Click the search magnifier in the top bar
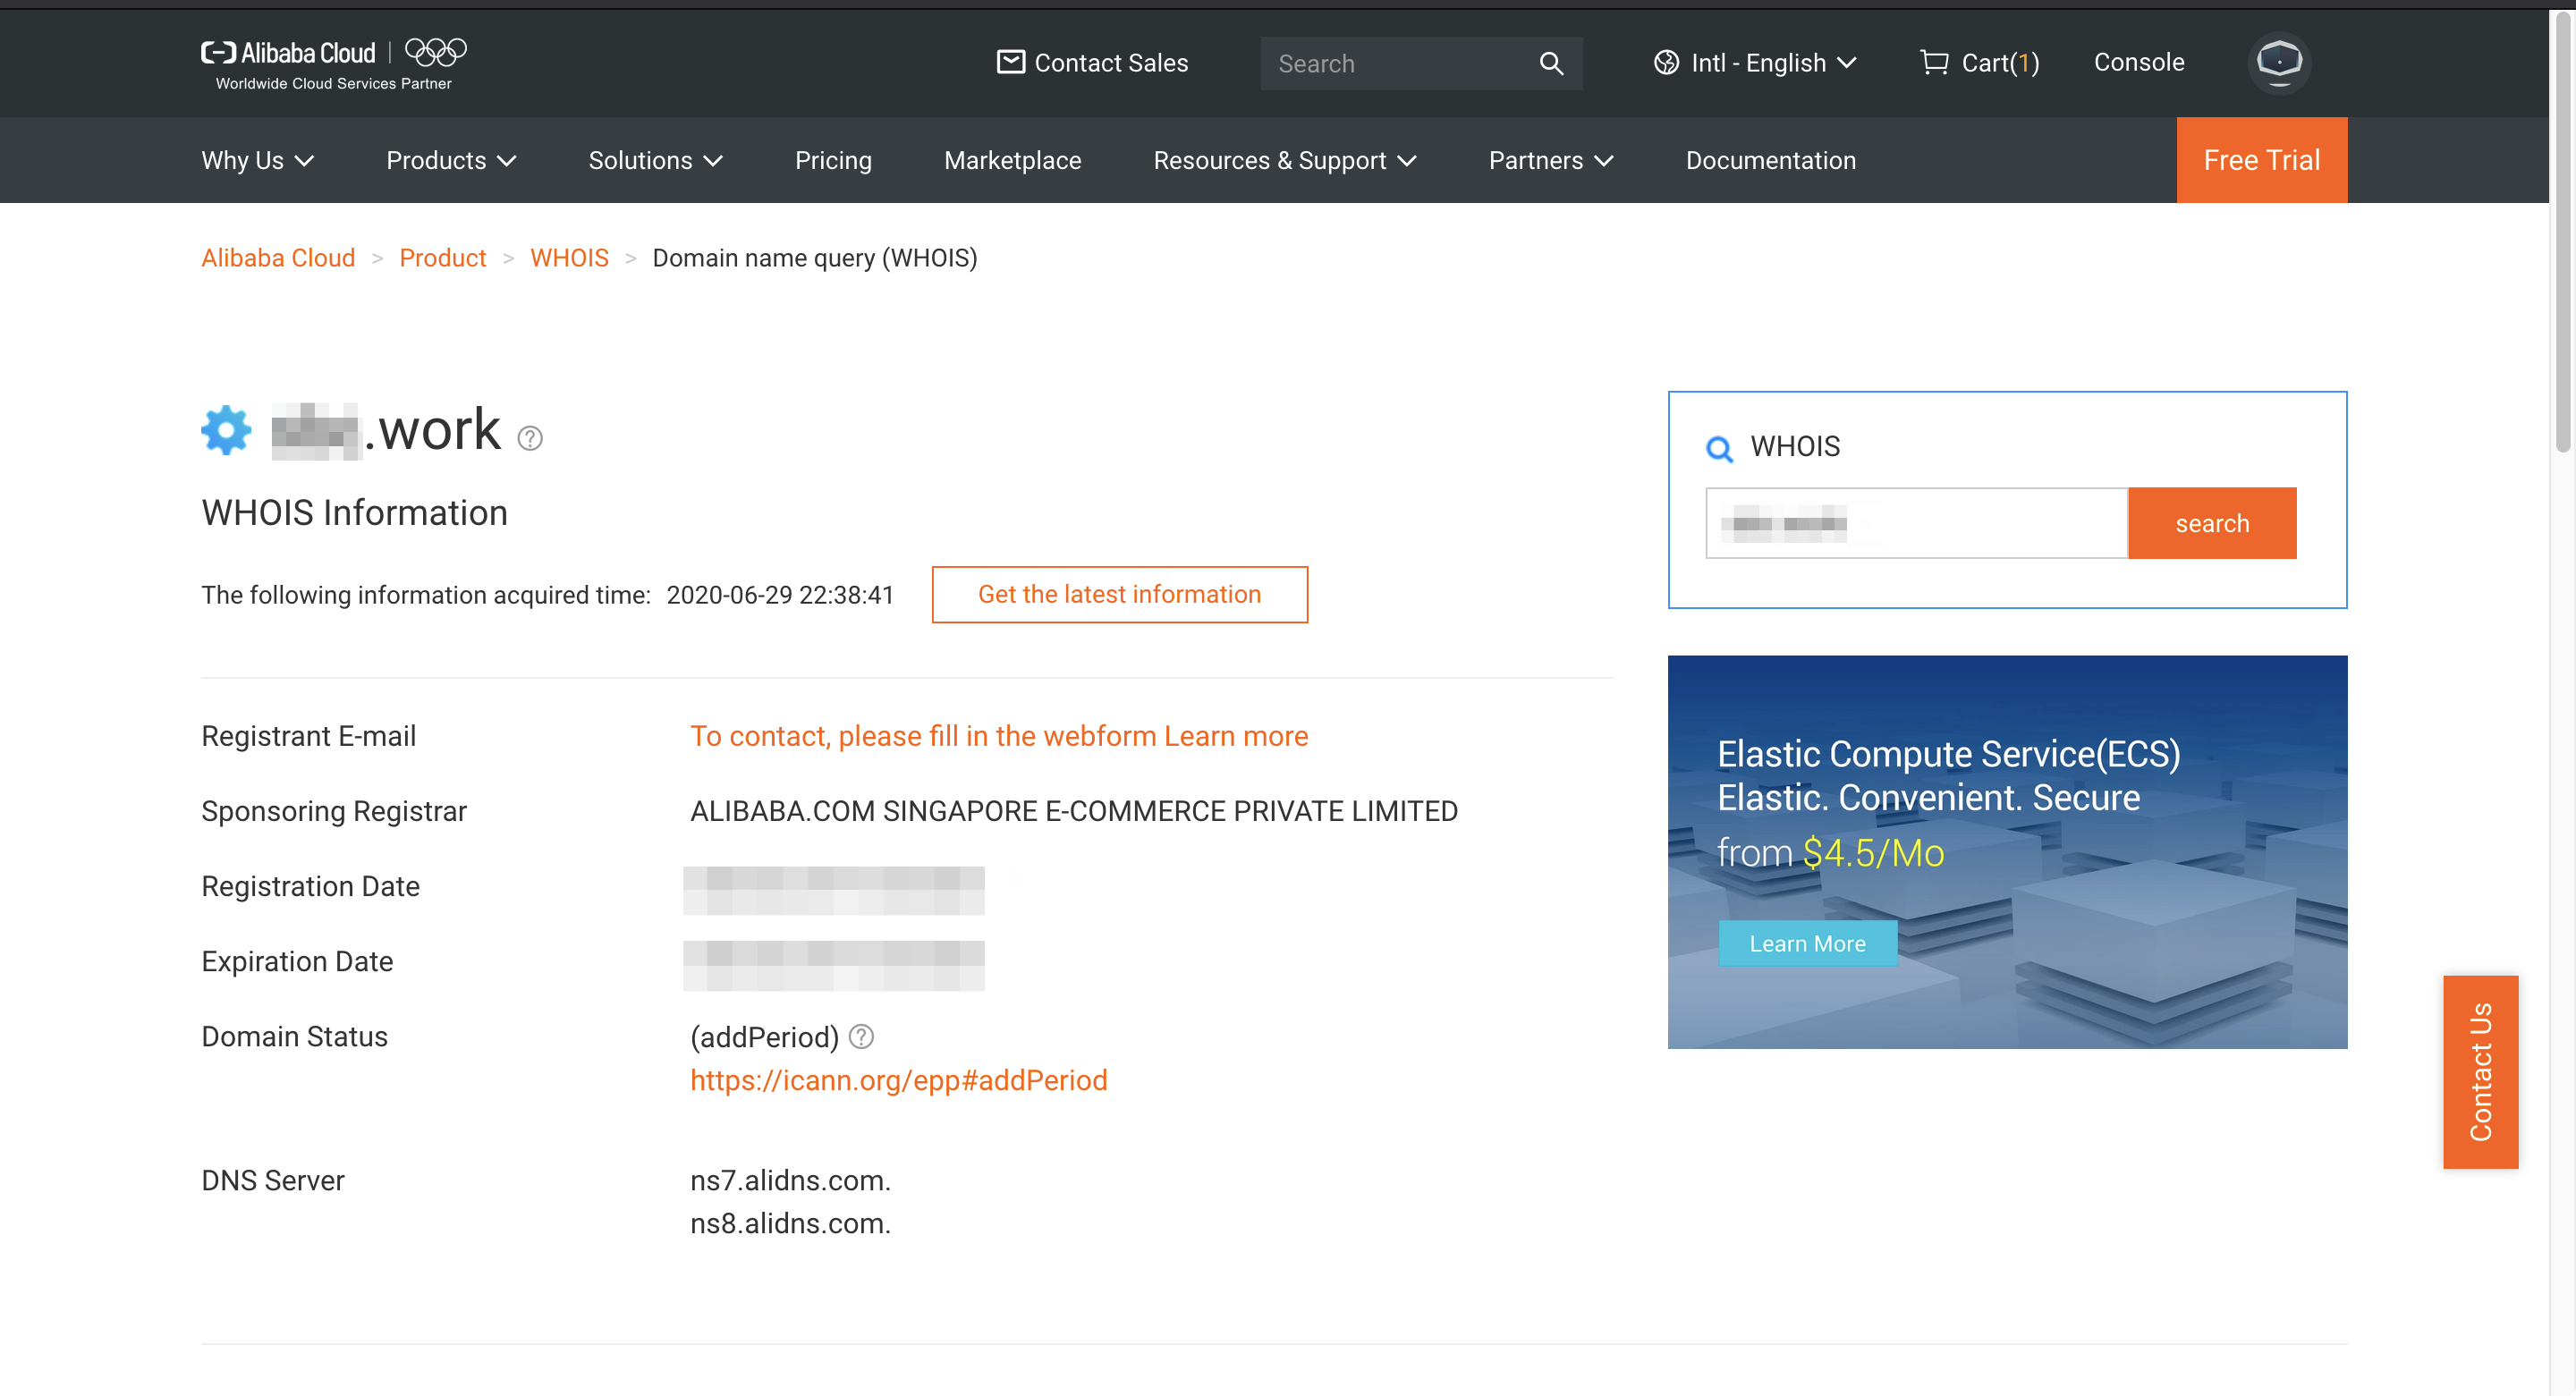 (1550, 63)
